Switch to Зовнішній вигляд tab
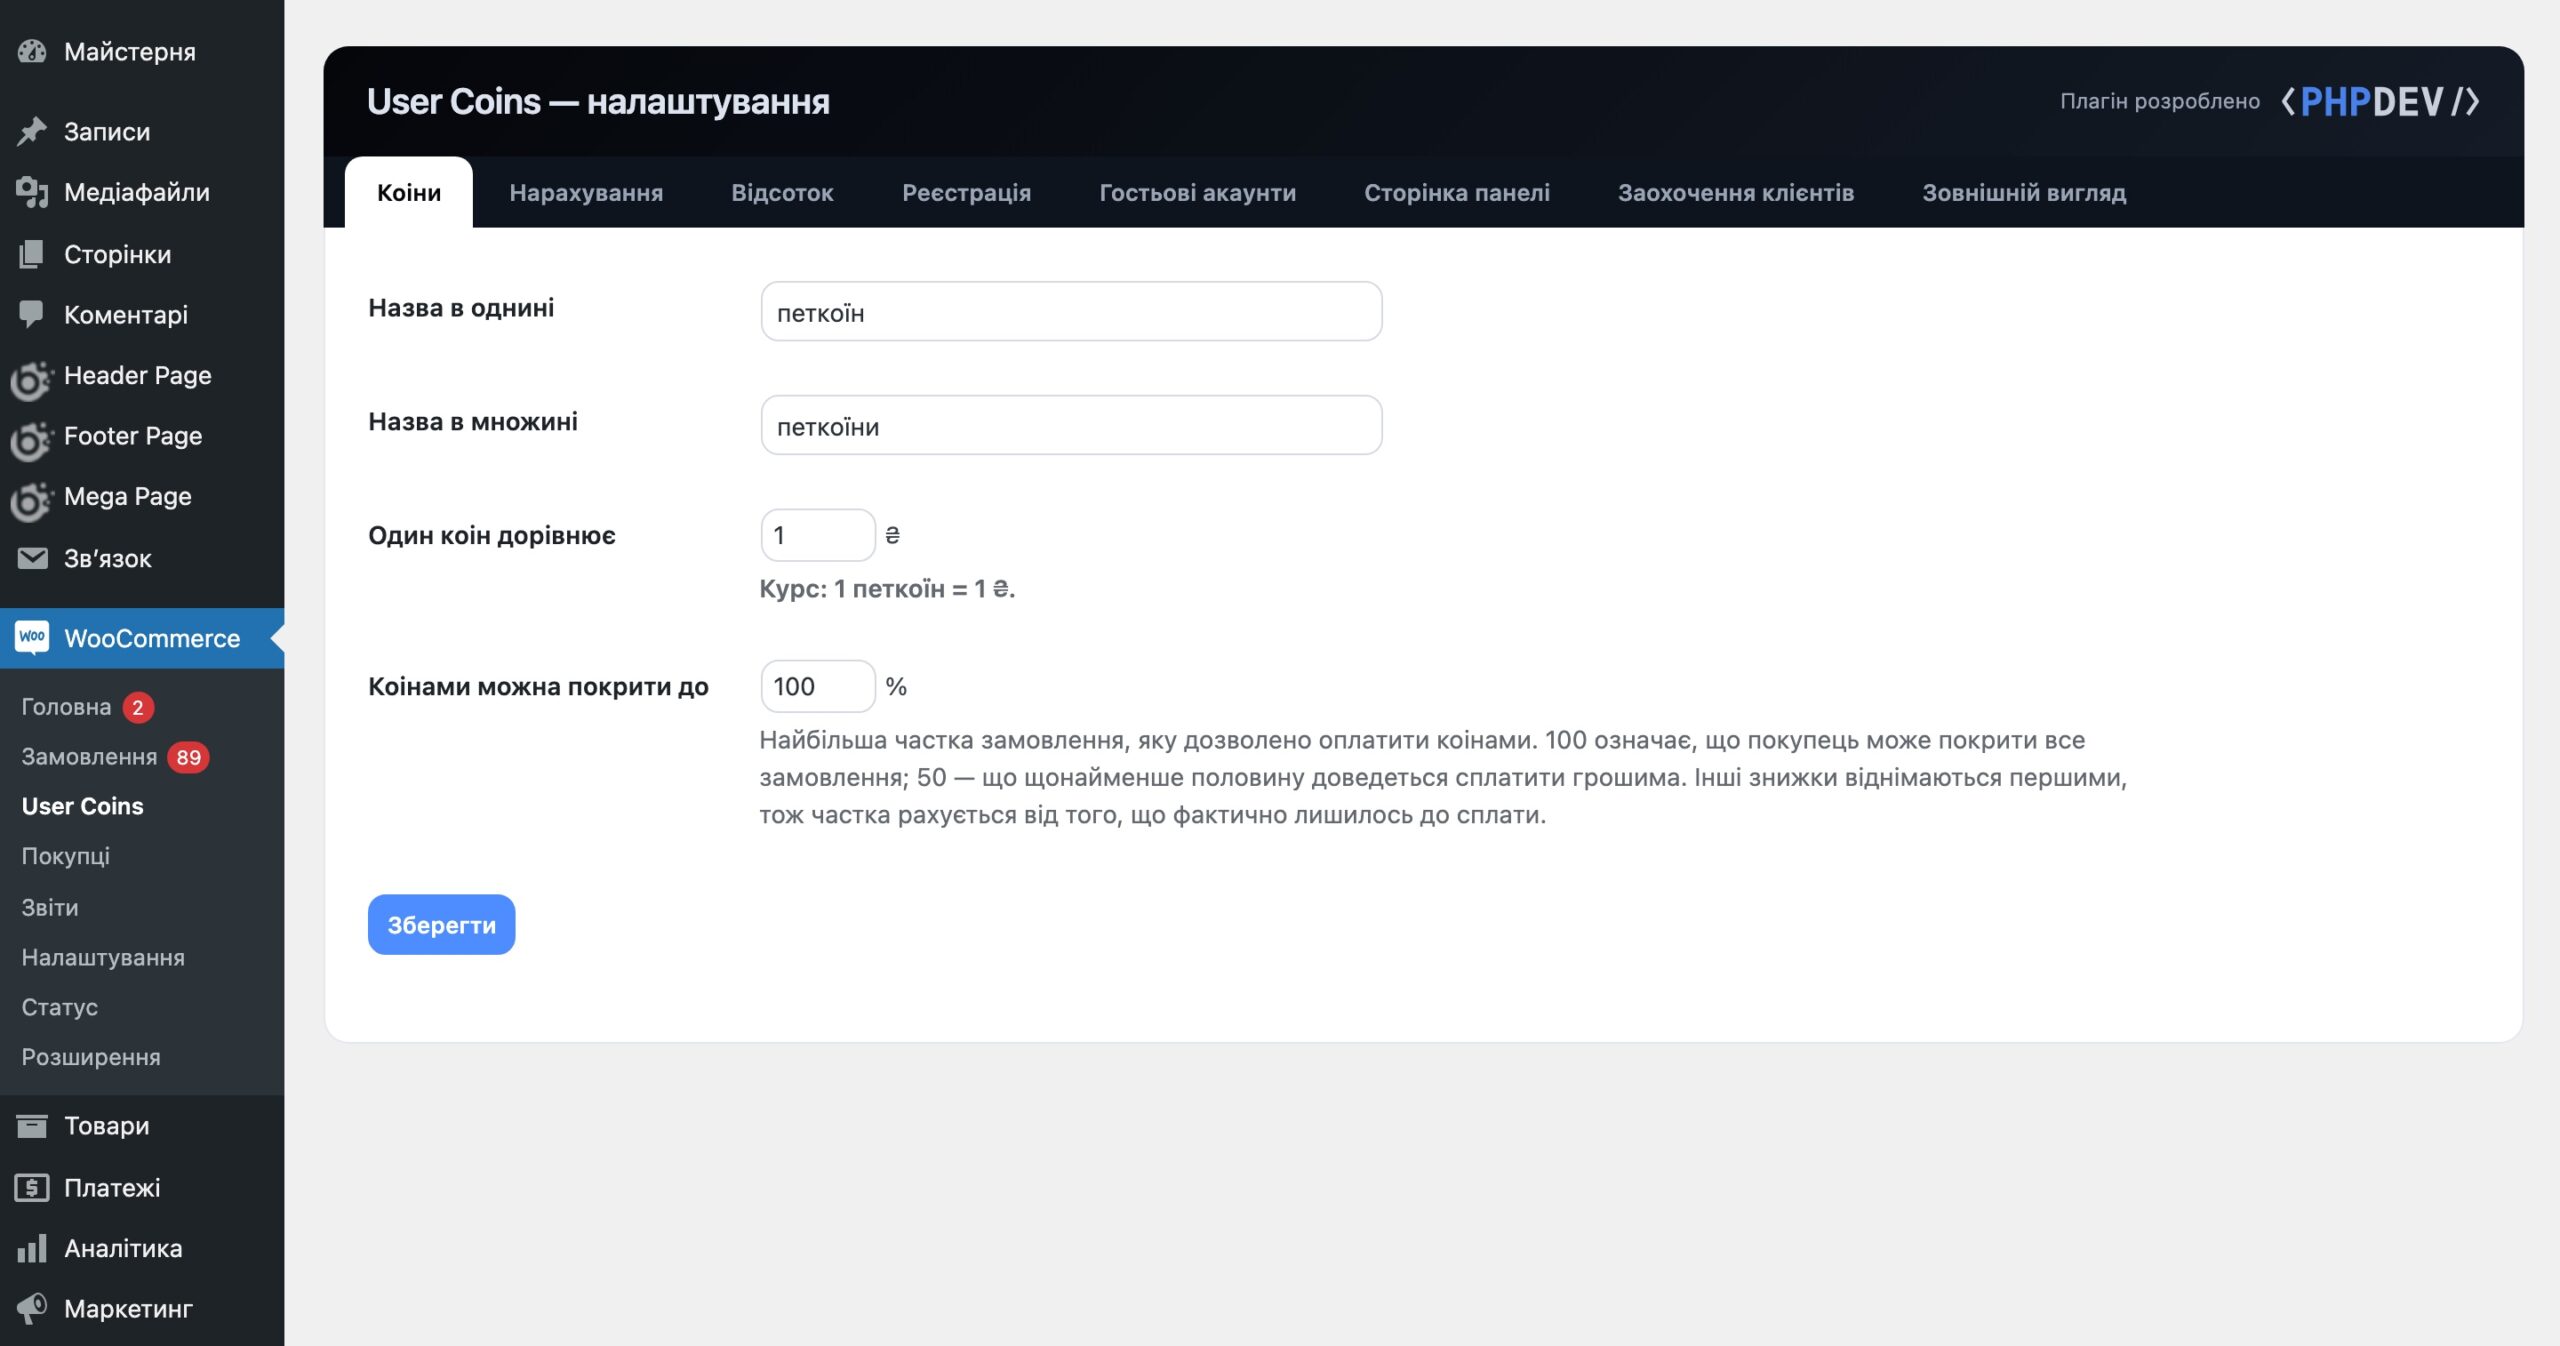The image size is (2560, 1346). point(2024,192)
